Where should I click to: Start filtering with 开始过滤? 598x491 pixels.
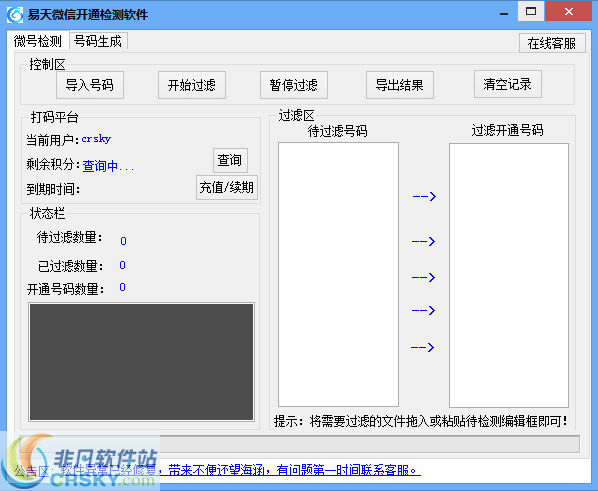(192, 85)
